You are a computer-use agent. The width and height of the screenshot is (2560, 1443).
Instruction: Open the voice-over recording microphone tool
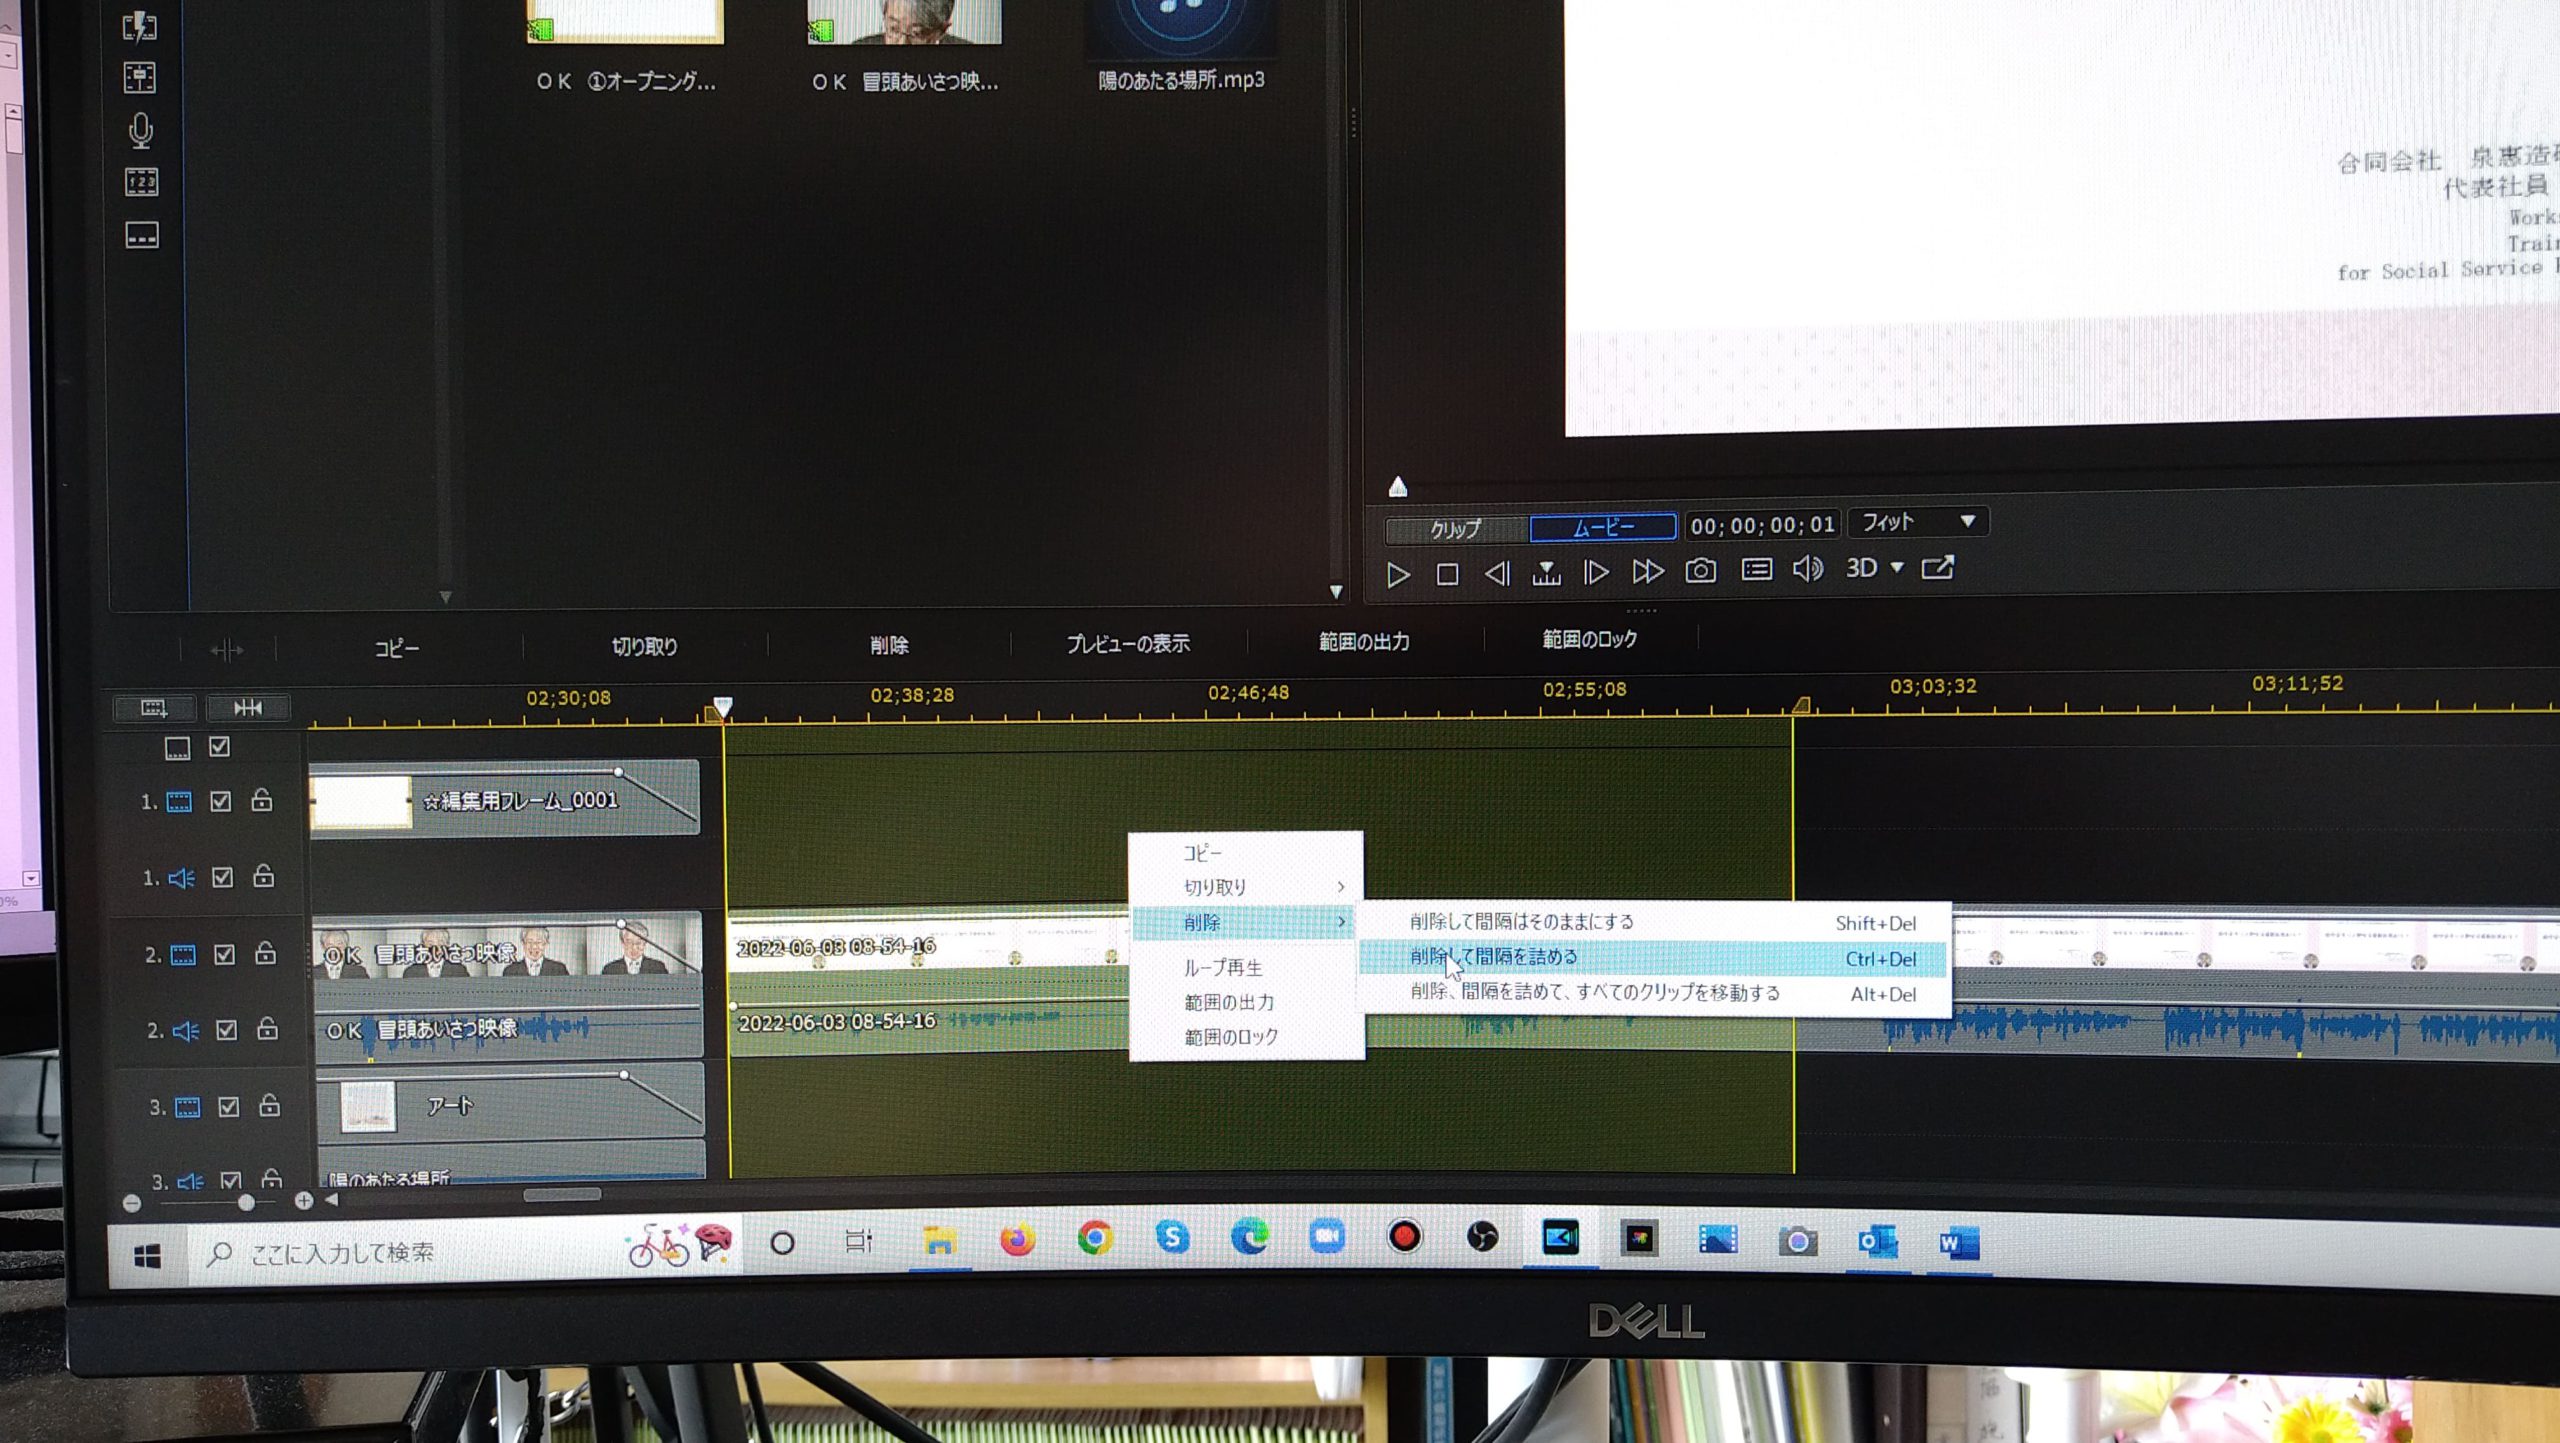(x=141, y=131)
